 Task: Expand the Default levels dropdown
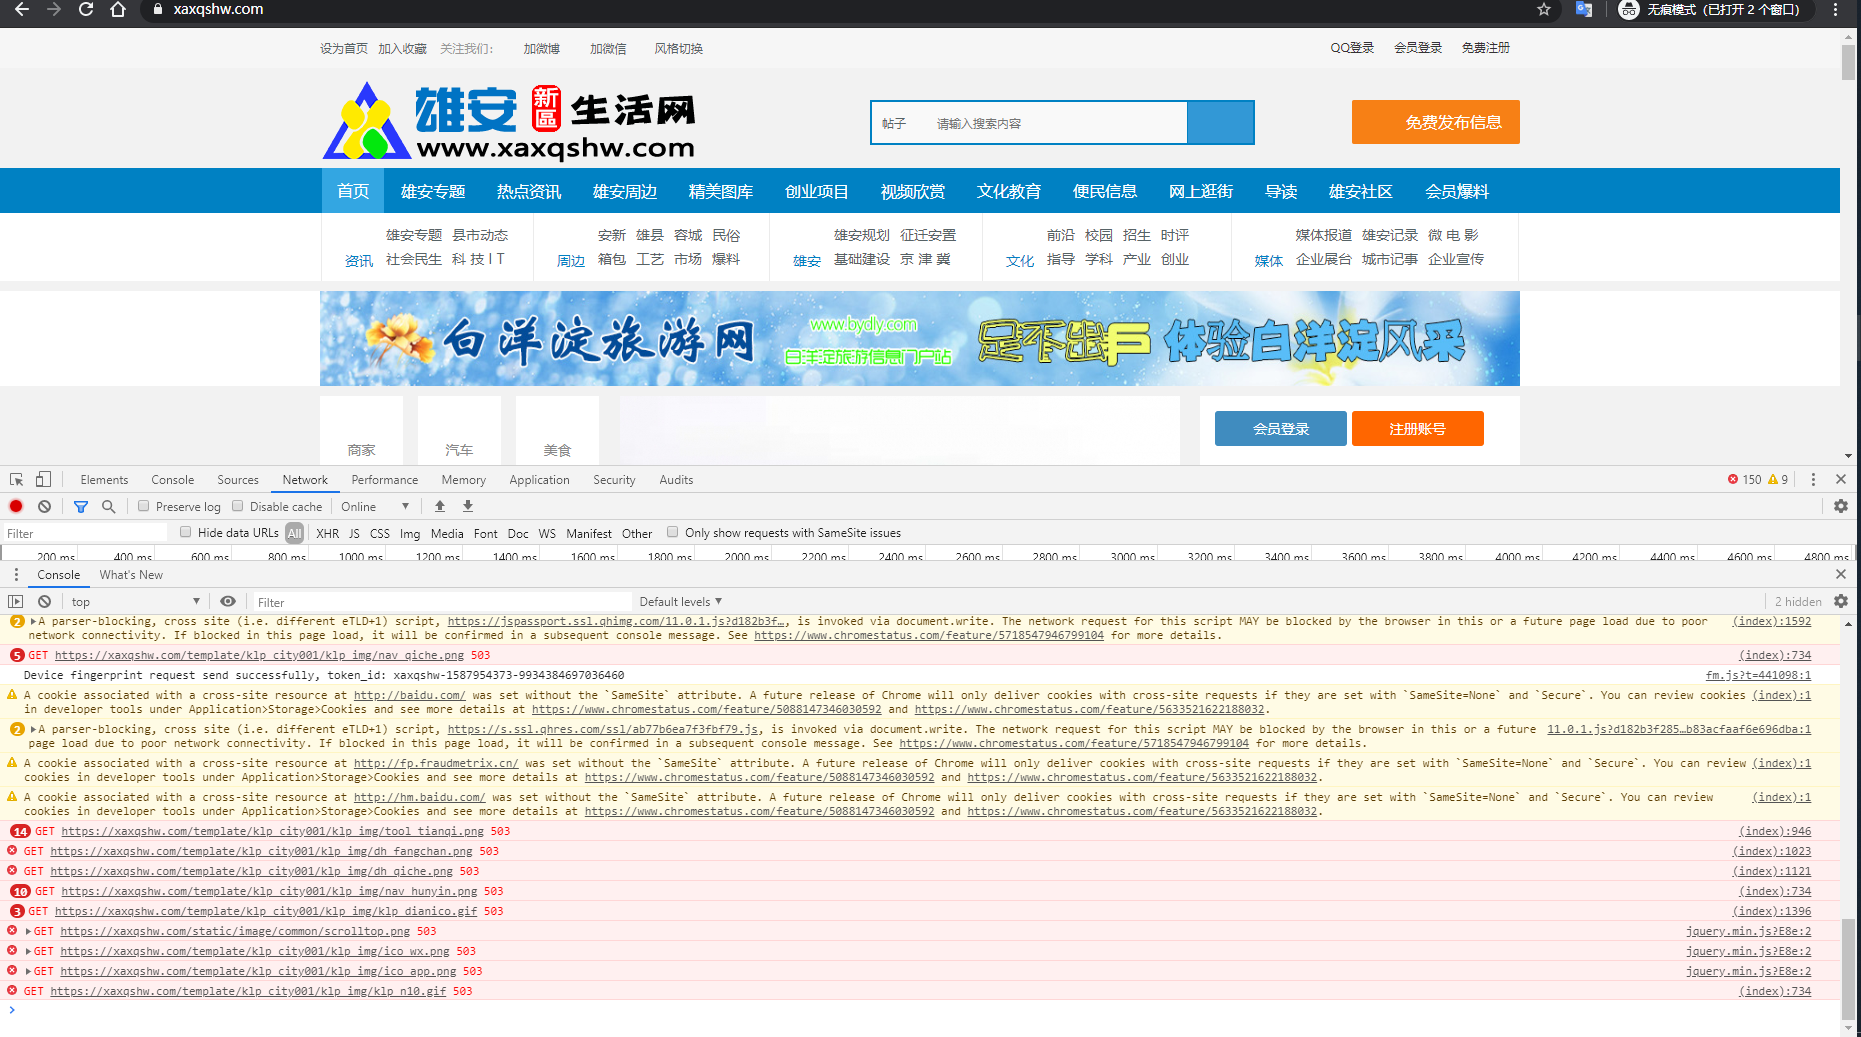[x=680, y=602]
